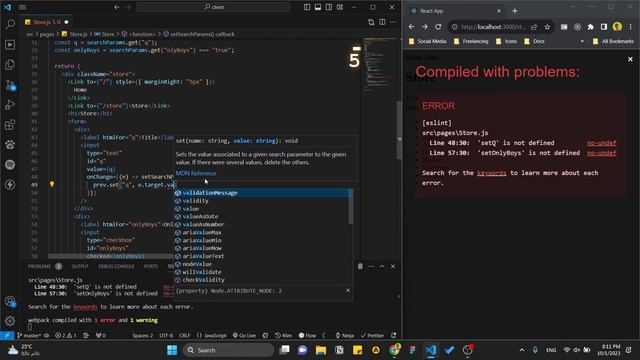
Task: Click Open Changes icon in editor toolbar
Action: [x=371, y=22]
